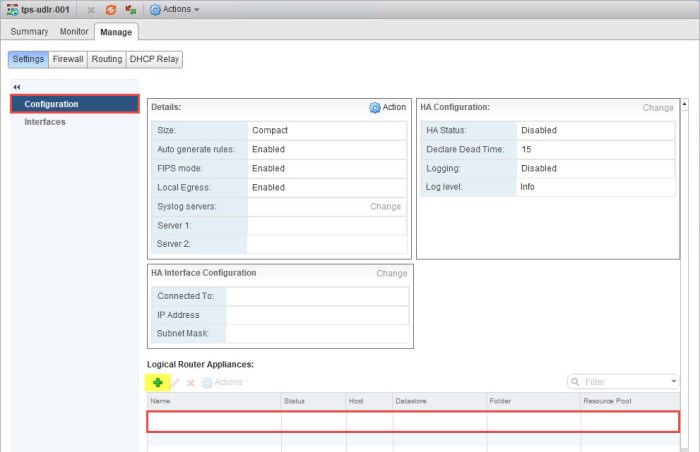Switch to the Summary tab
Viewport: 700px width, 452px height.
click(29, 32)
